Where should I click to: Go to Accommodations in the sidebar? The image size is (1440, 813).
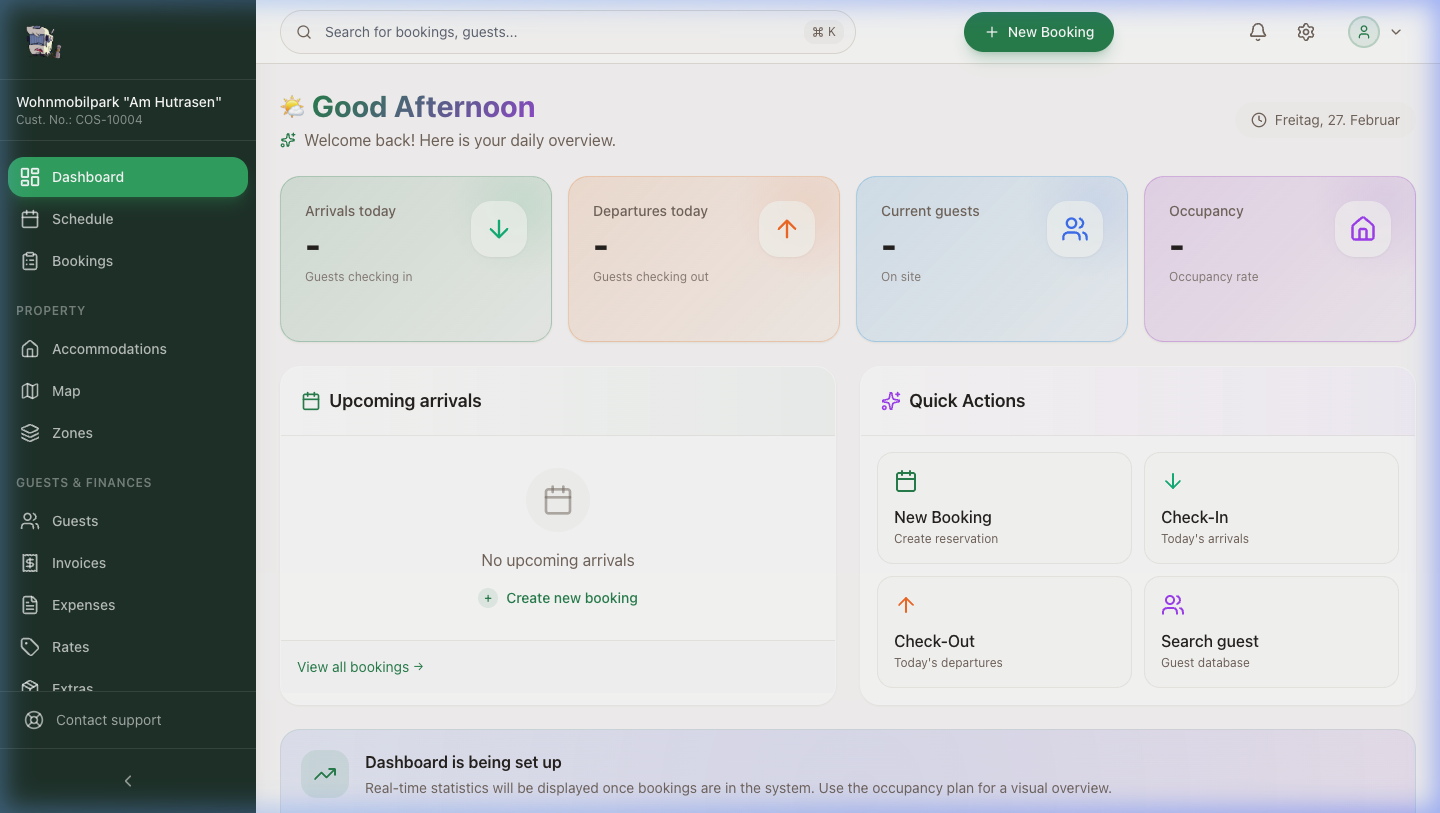pos(109,349)
